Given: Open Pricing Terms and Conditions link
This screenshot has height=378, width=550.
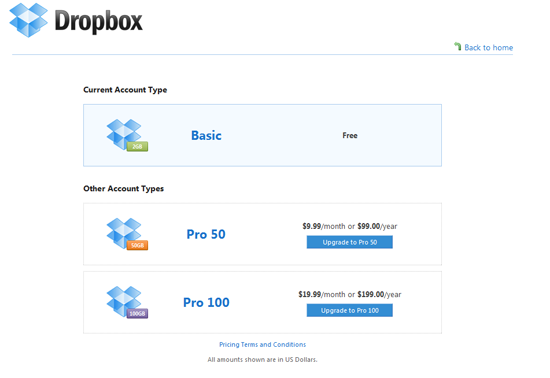Looking at the screenshot, I should [262, 345].
